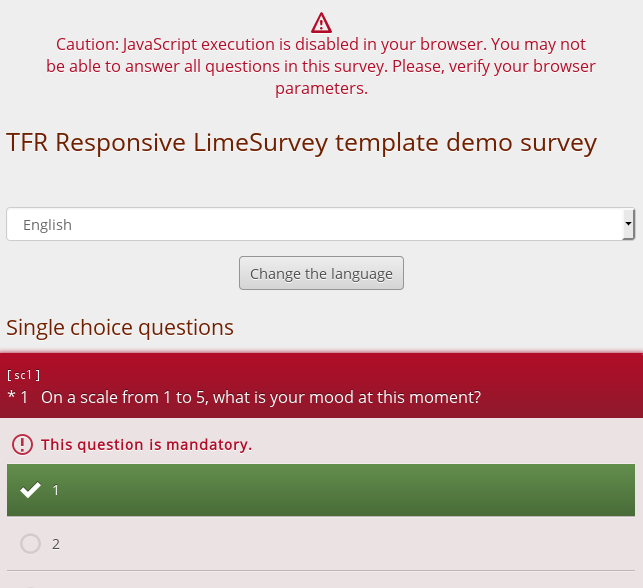Click the mood scale question text
The height and width of the screenshot is (588, 643).
(x=261, y=398)
